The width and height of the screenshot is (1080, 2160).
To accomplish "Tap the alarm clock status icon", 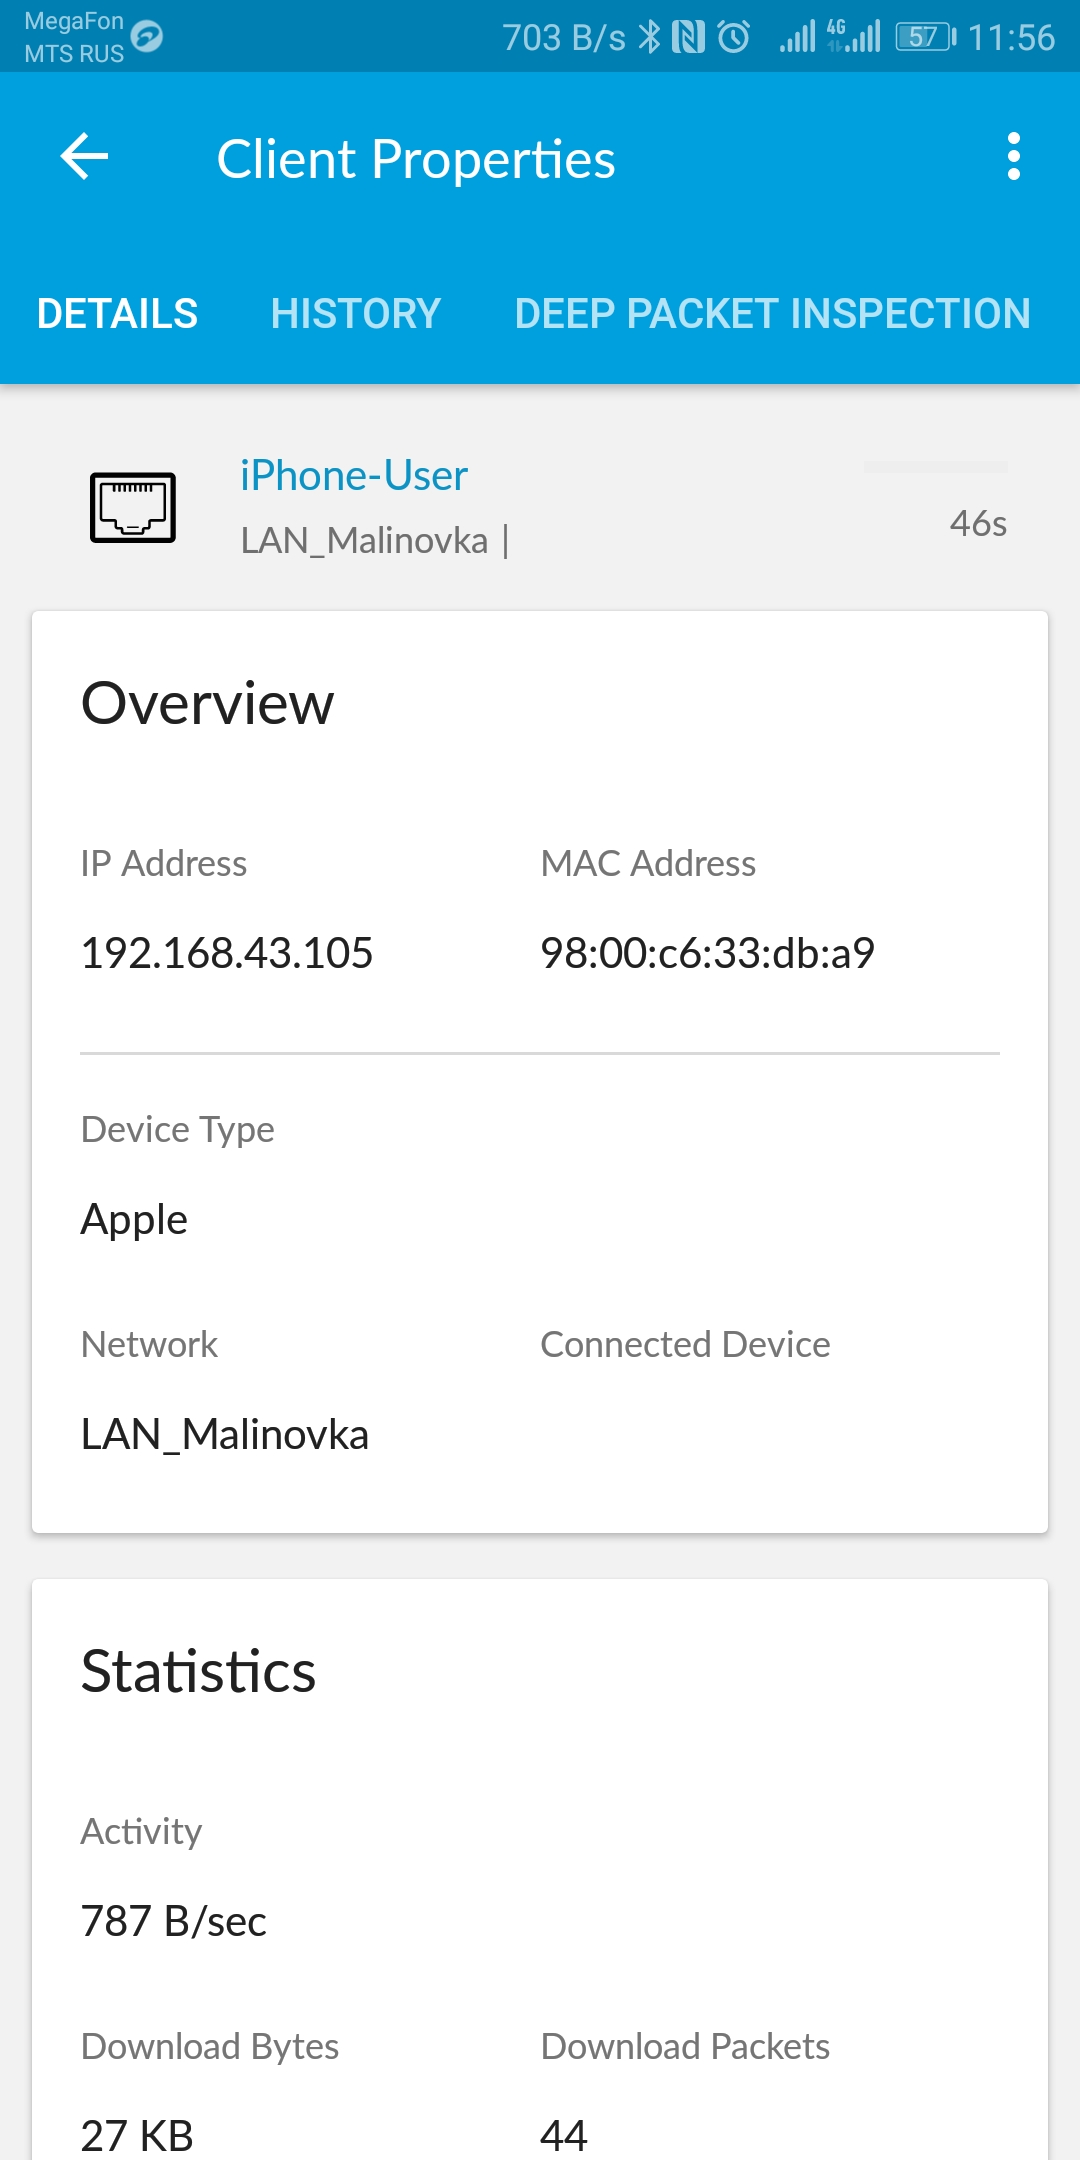I will 734,37.
